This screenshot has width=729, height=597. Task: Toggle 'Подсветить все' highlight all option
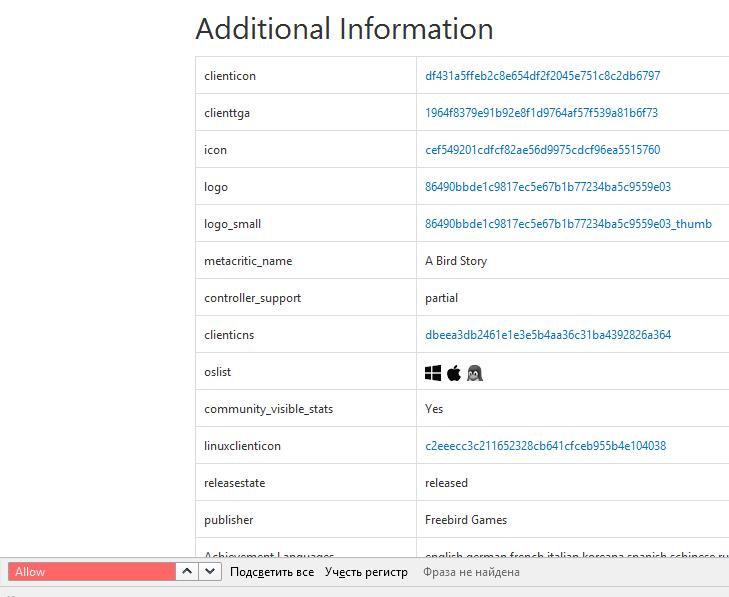[x=272, y=572]
